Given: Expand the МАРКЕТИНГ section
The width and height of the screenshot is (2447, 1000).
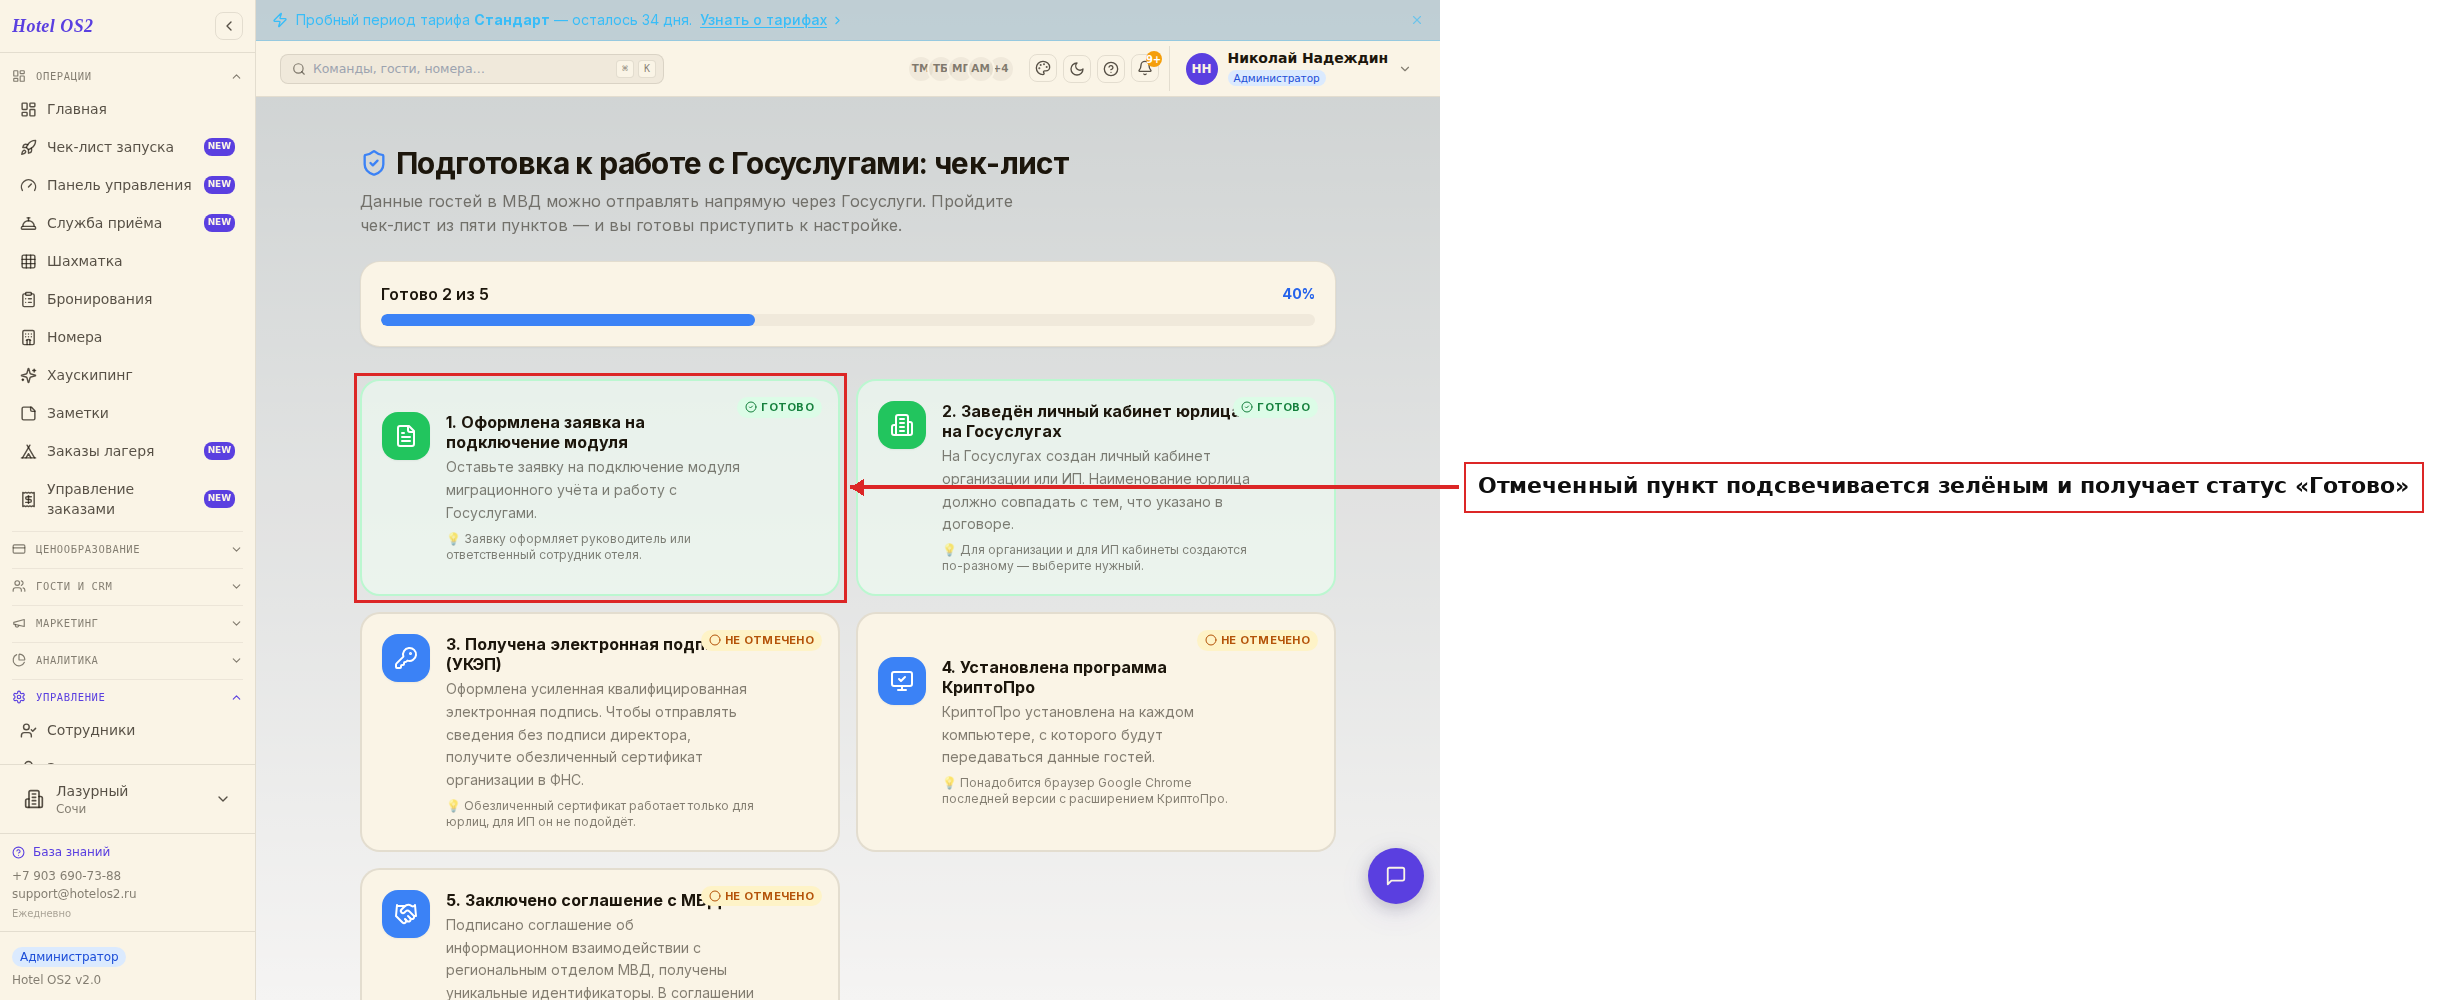Looking at the screenshot, I should click(x=127, y=623).
